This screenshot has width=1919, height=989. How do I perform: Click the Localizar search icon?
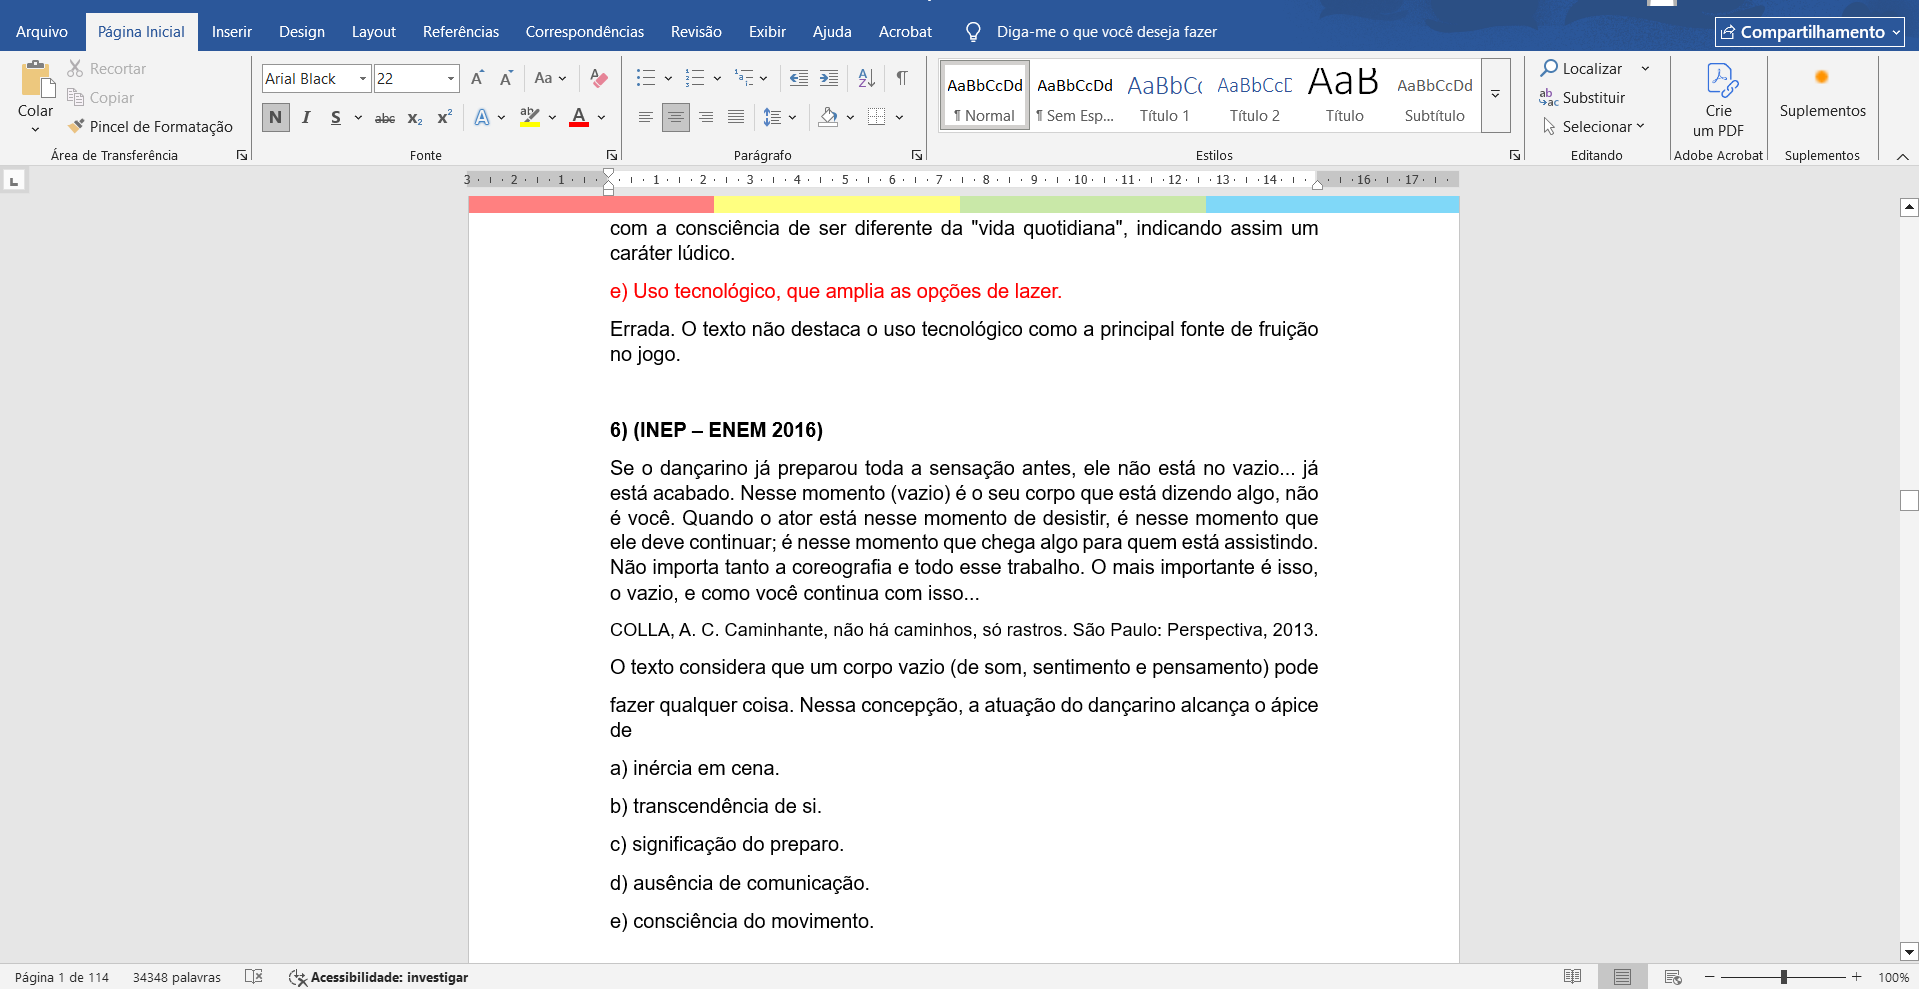point(1549,68)
